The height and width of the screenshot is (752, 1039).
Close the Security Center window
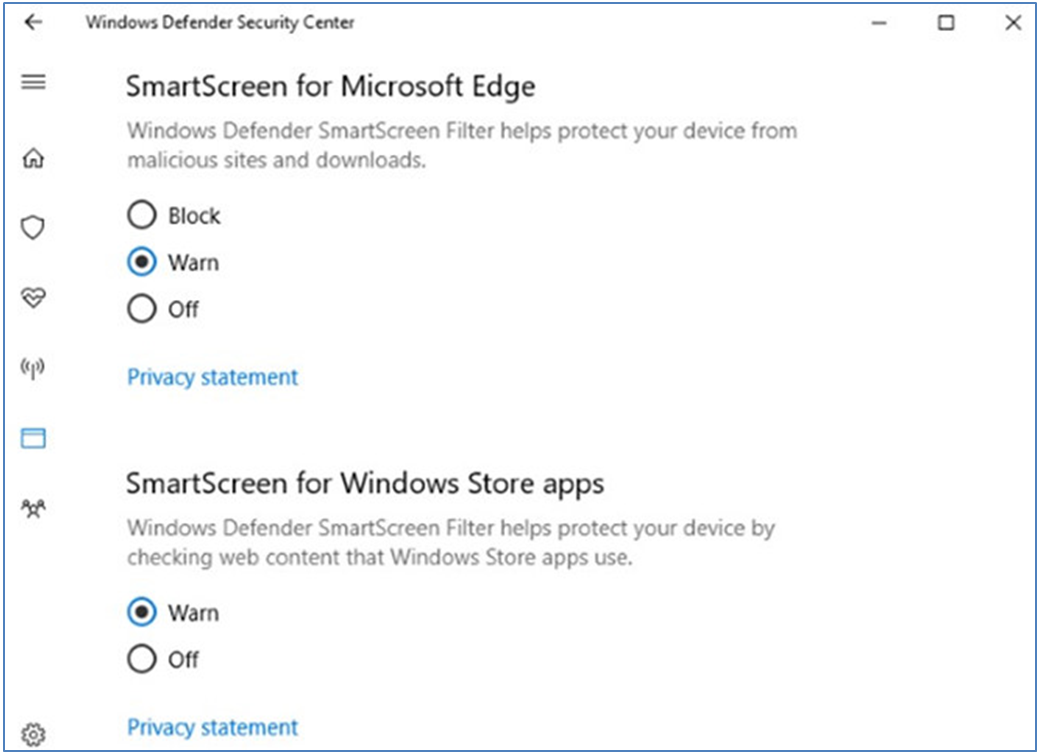click(x=1013, y=23)
